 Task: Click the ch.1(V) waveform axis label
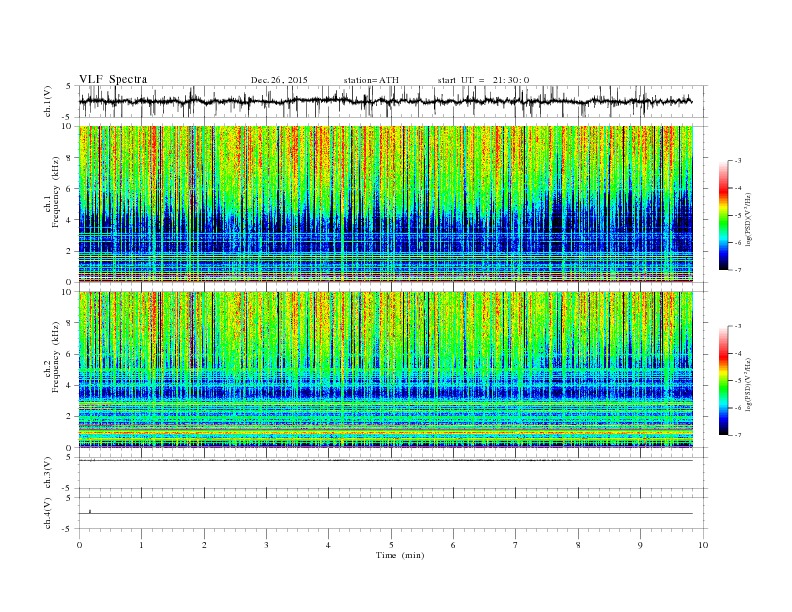tap(48, 101)
